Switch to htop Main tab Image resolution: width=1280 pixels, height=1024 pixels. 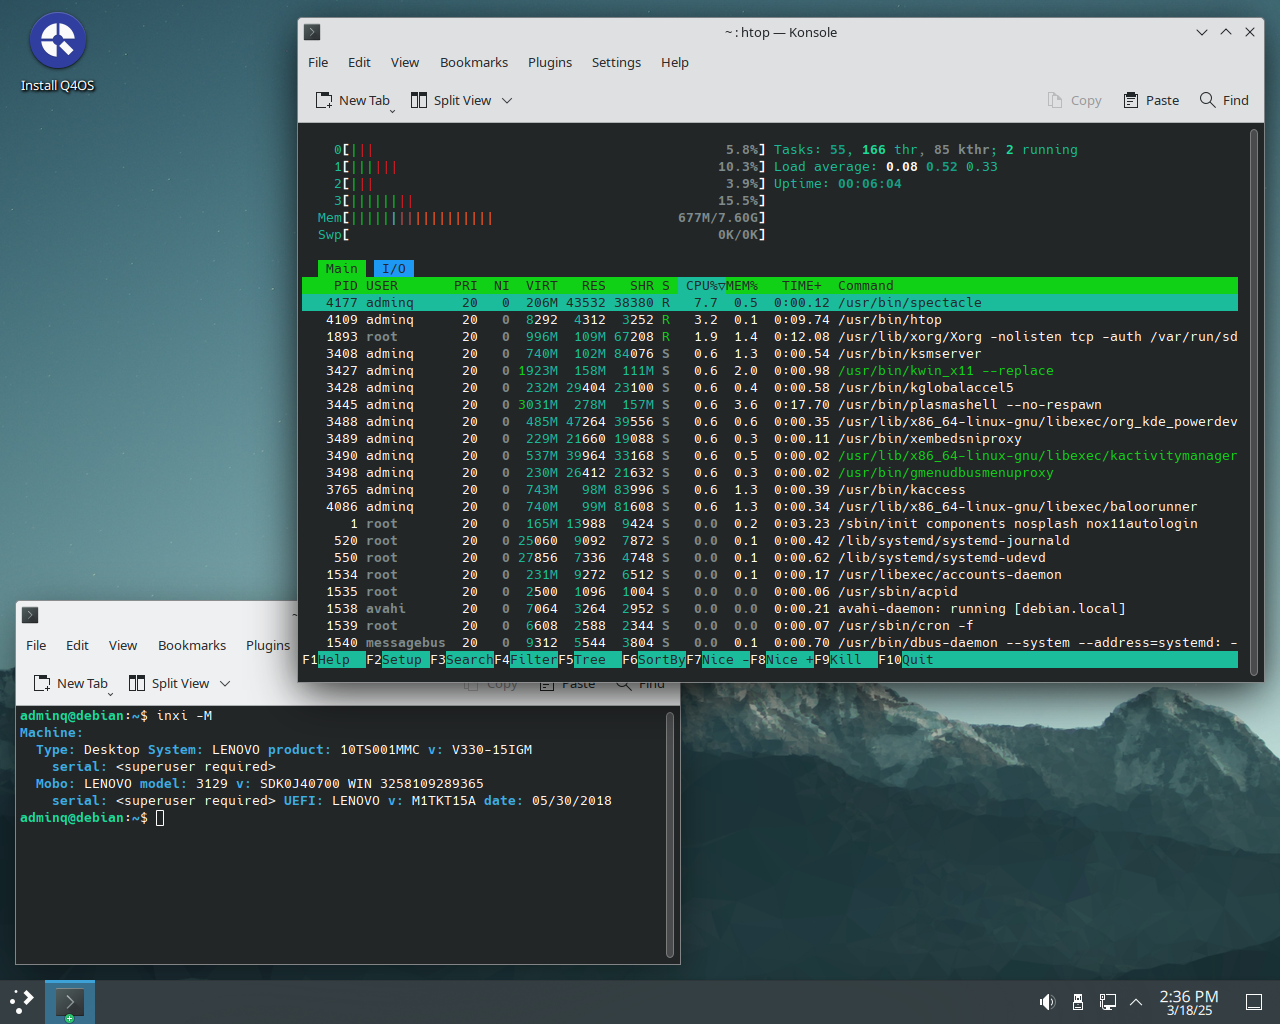point(341,269)
